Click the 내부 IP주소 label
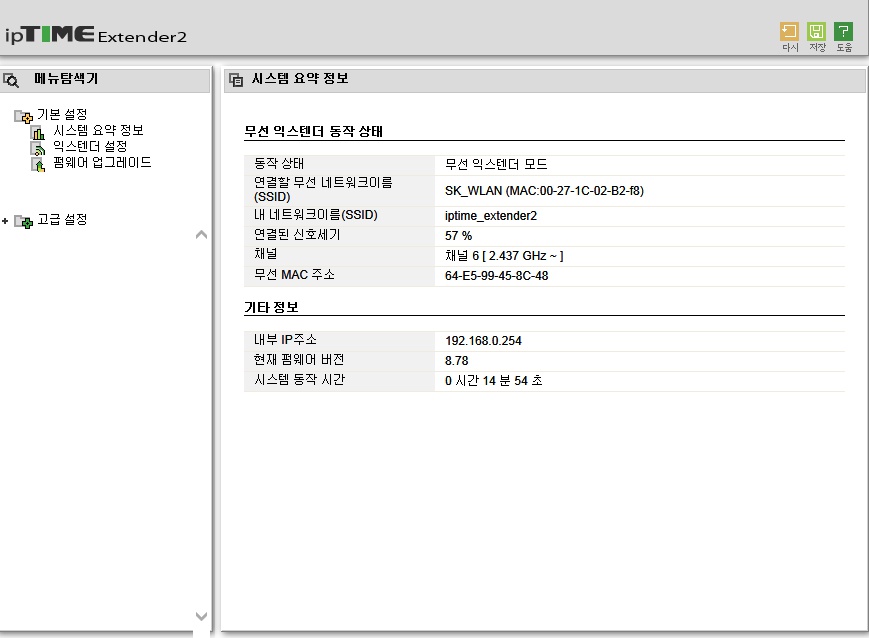Screen dimensions: 869x638 285,340
